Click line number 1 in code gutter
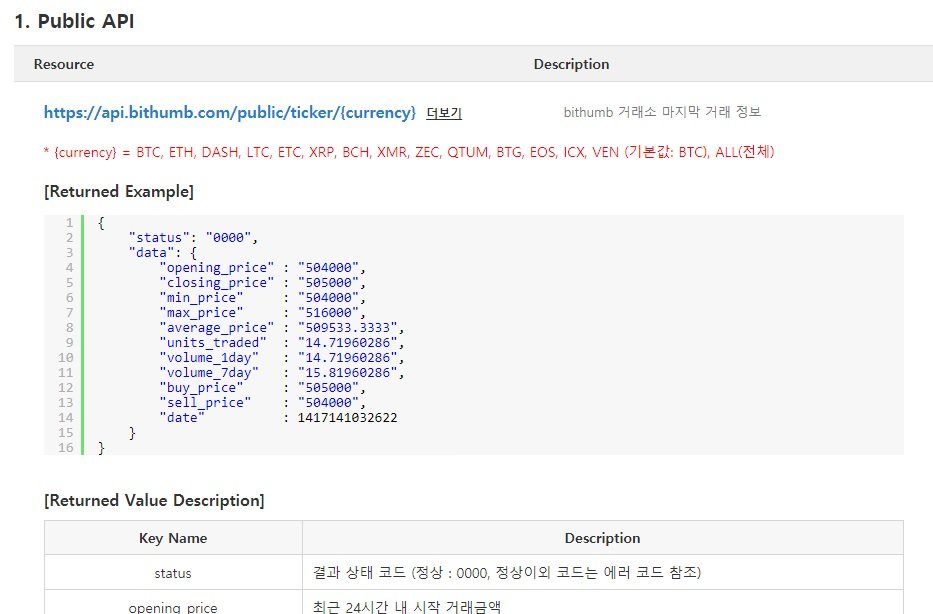 (70, 223)
